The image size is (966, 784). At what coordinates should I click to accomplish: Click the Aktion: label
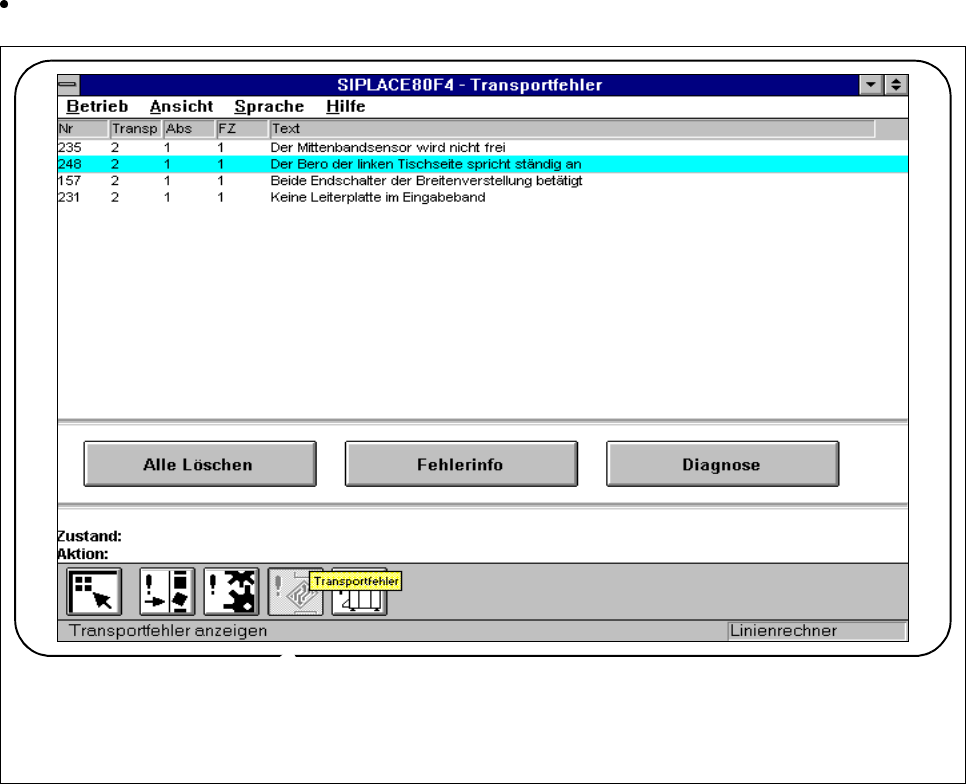(x=83, y=554)
